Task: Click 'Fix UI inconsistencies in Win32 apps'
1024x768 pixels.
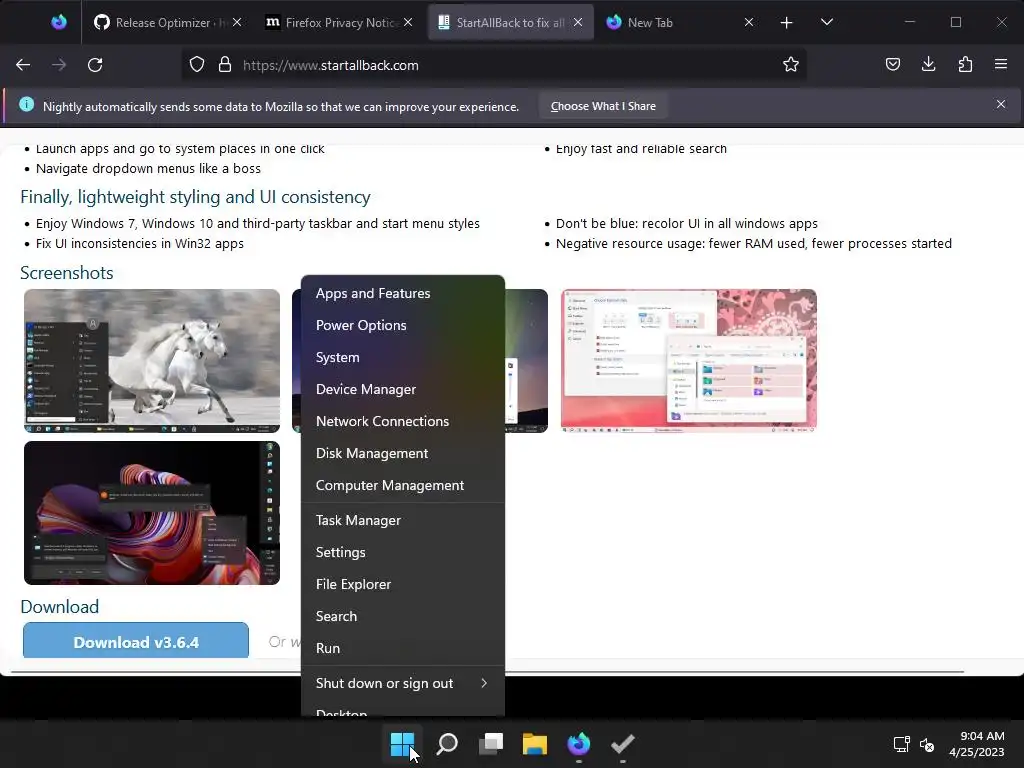Action: pos(140,244)
